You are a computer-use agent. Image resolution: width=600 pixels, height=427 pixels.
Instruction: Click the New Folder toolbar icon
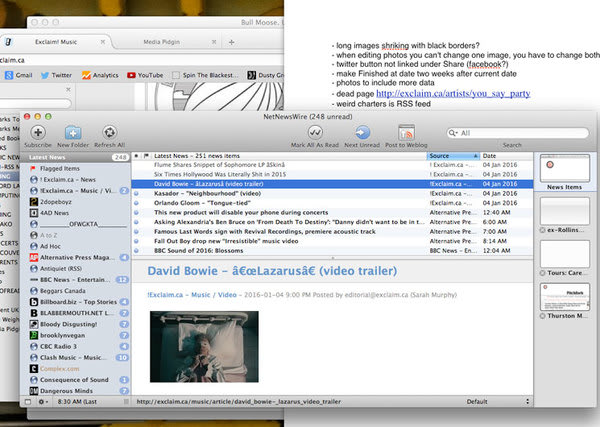[x=73, y=132]
